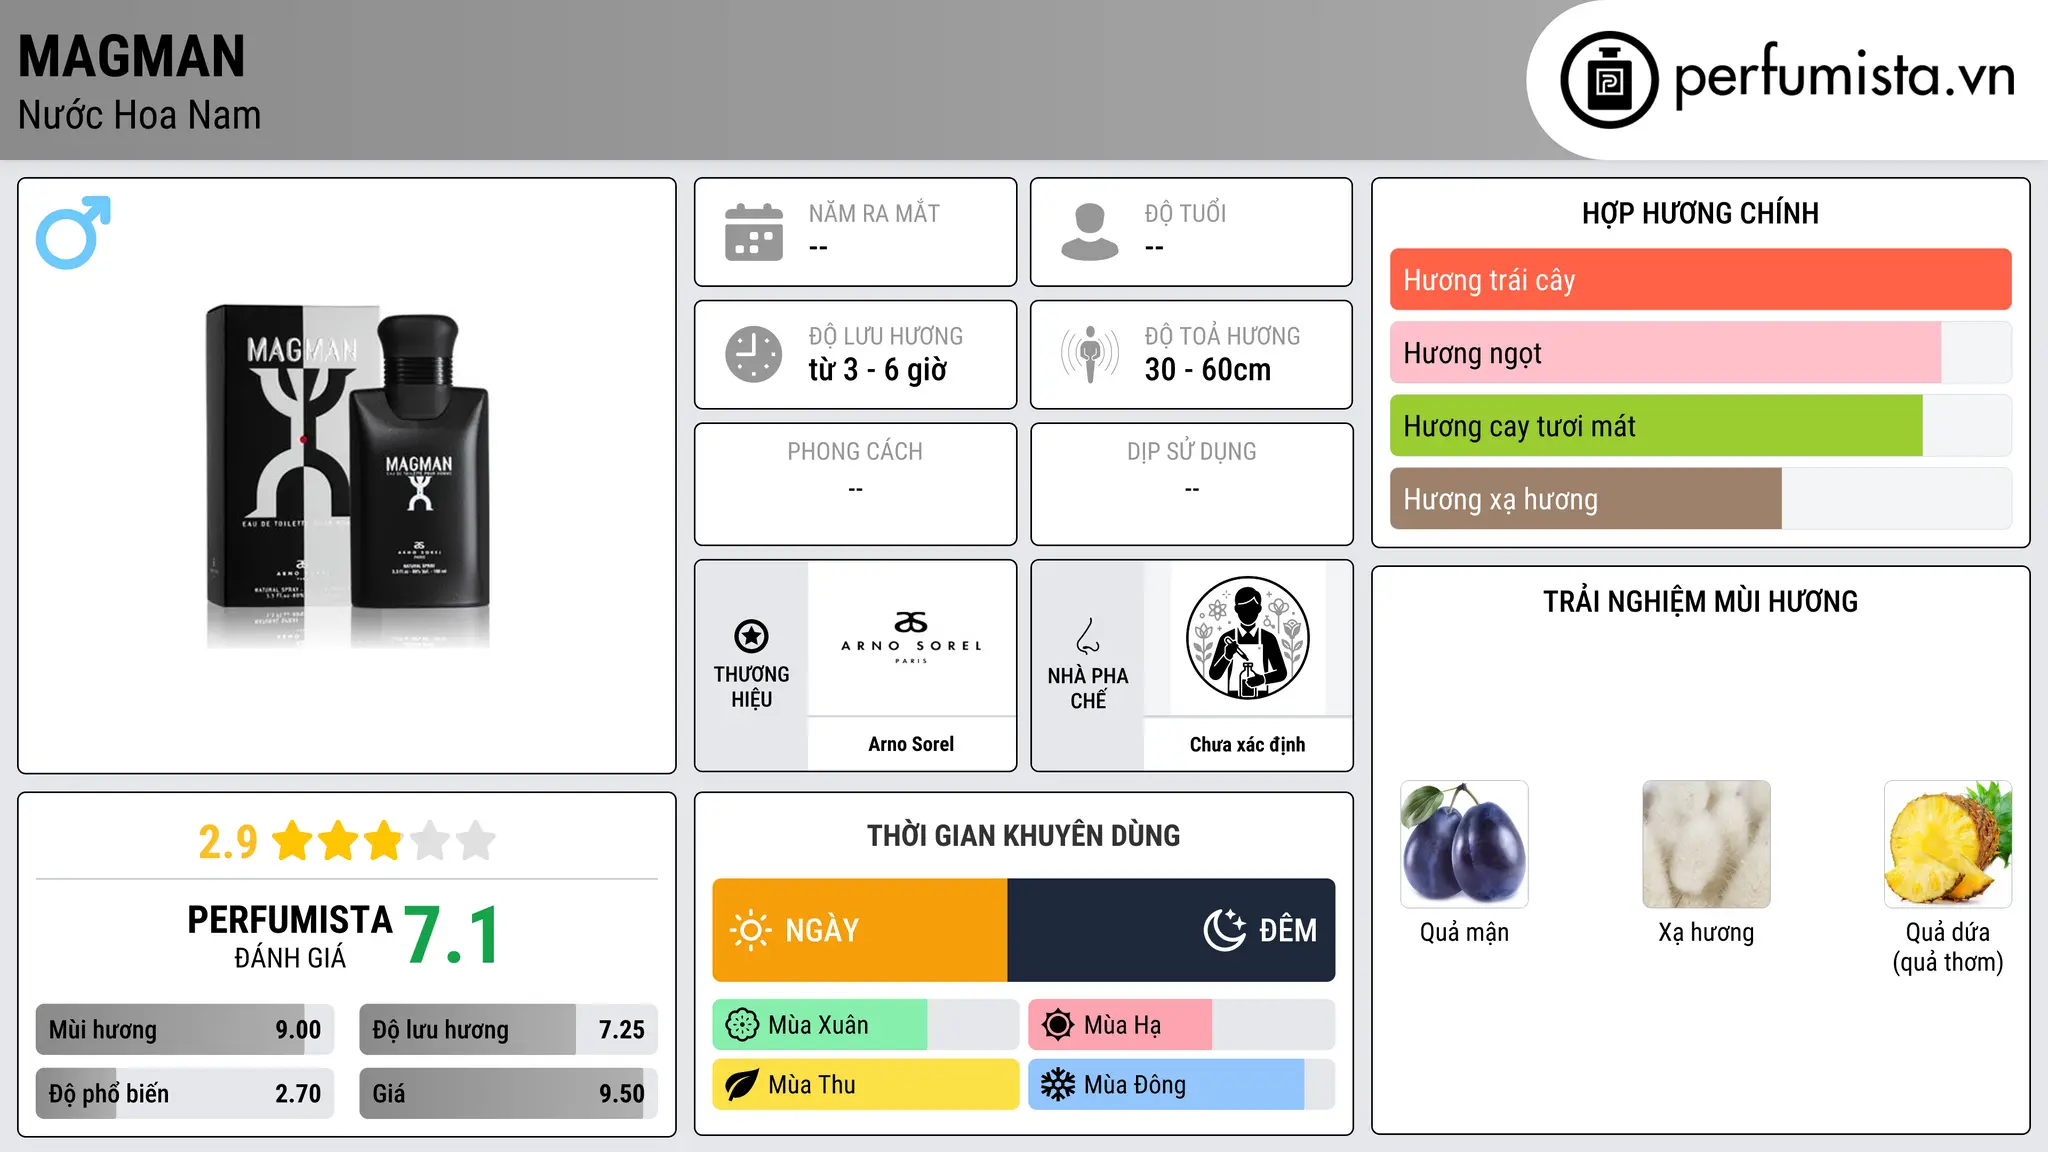Click the nose icon above Nhà pha chế

(x=1088, y=636)
